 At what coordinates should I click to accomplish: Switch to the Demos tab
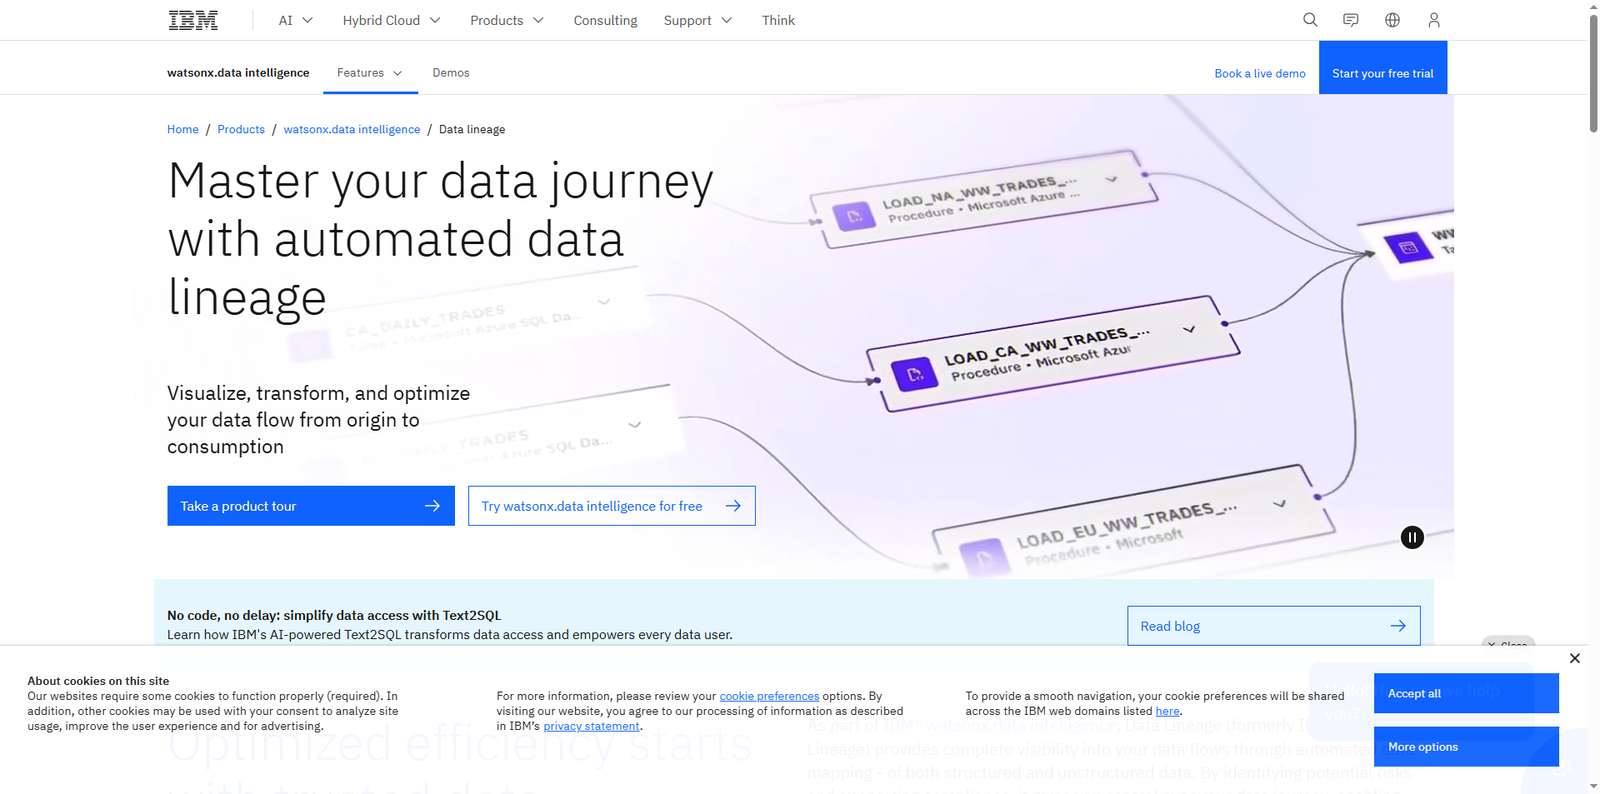451,73
